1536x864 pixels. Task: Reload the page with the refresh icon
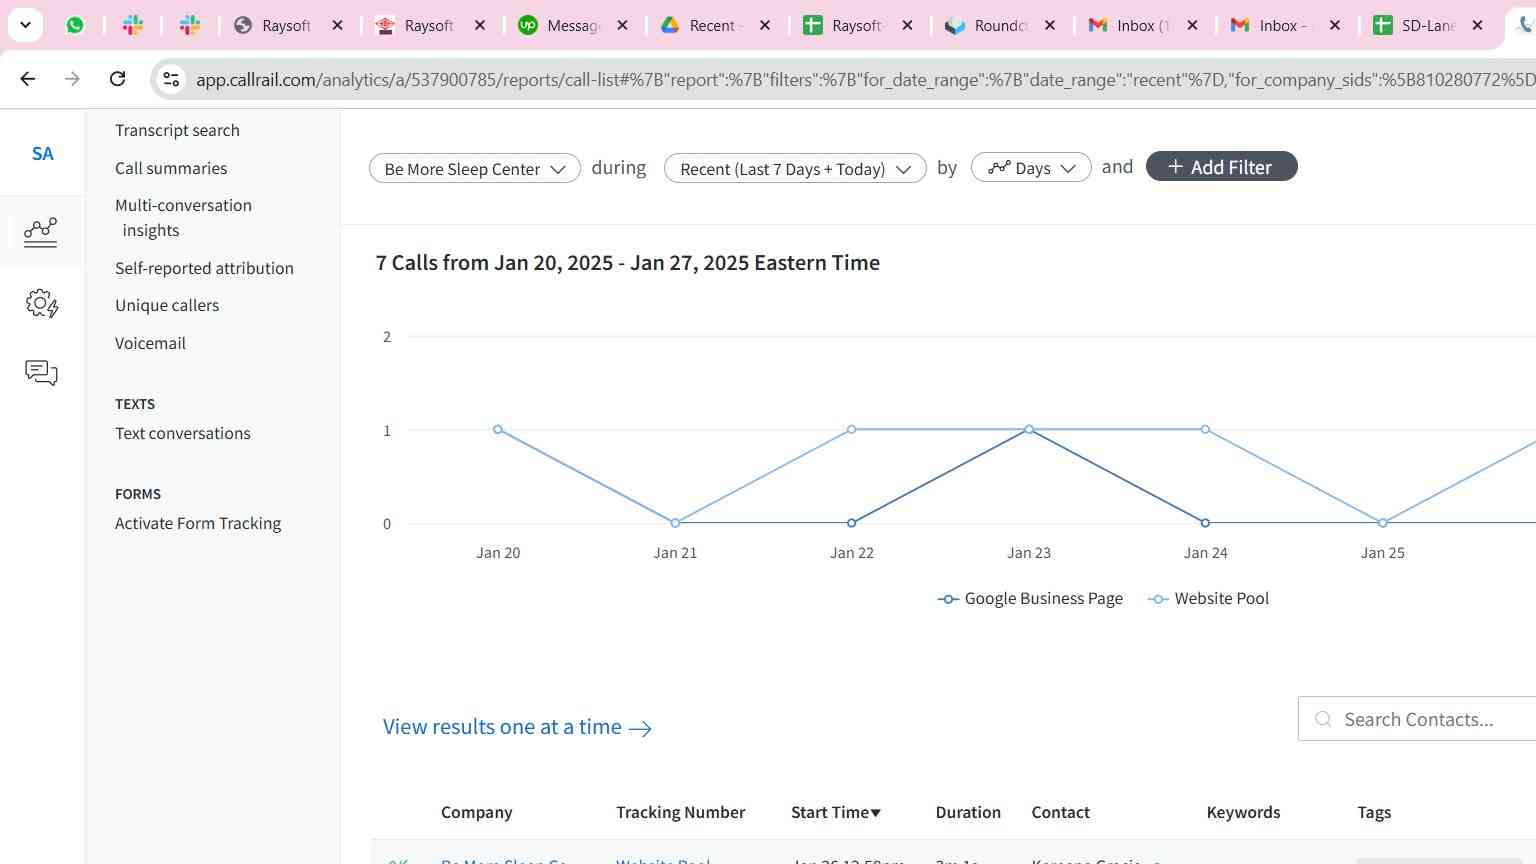point(117,78)
